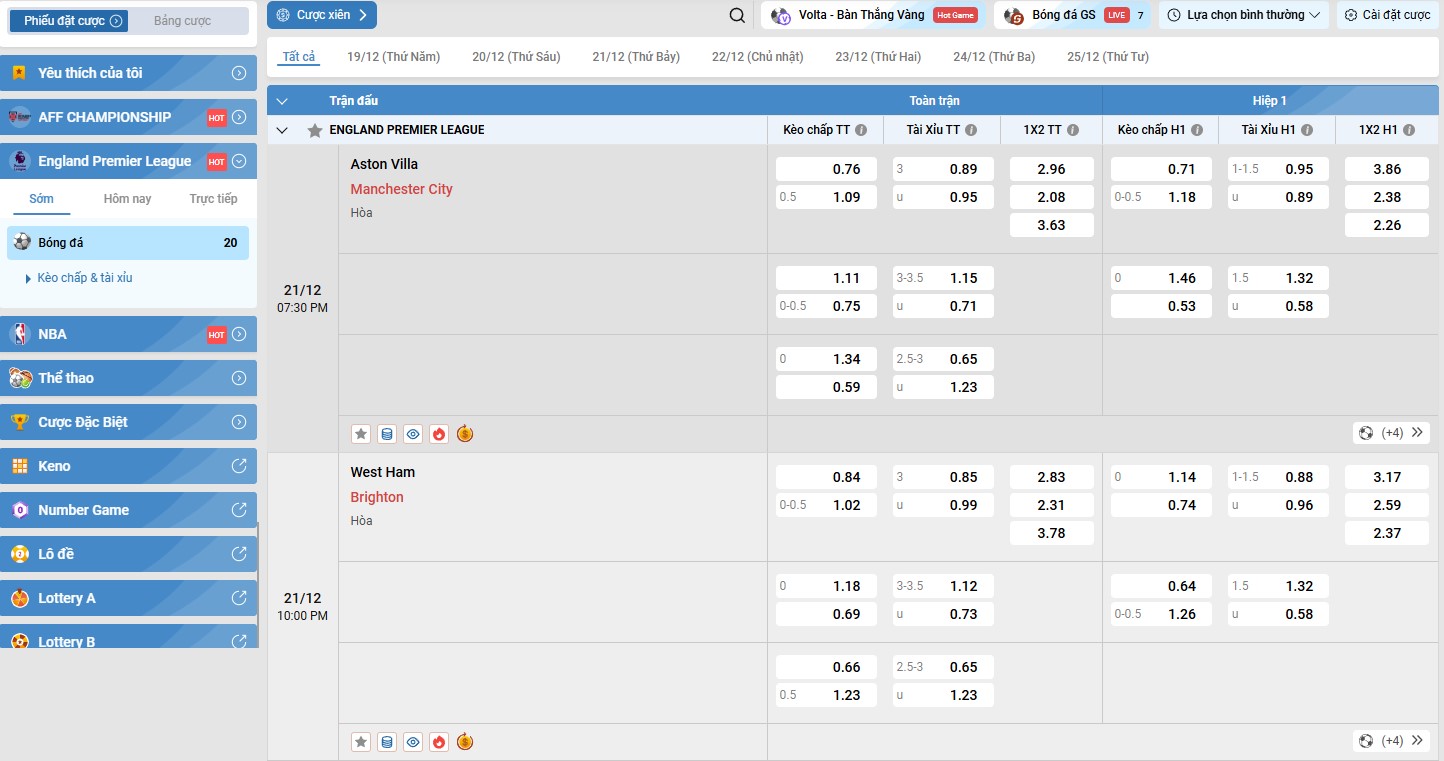
Task: Bet Manchester City 1X2 odds 2.08
Action: point(1052,197)
